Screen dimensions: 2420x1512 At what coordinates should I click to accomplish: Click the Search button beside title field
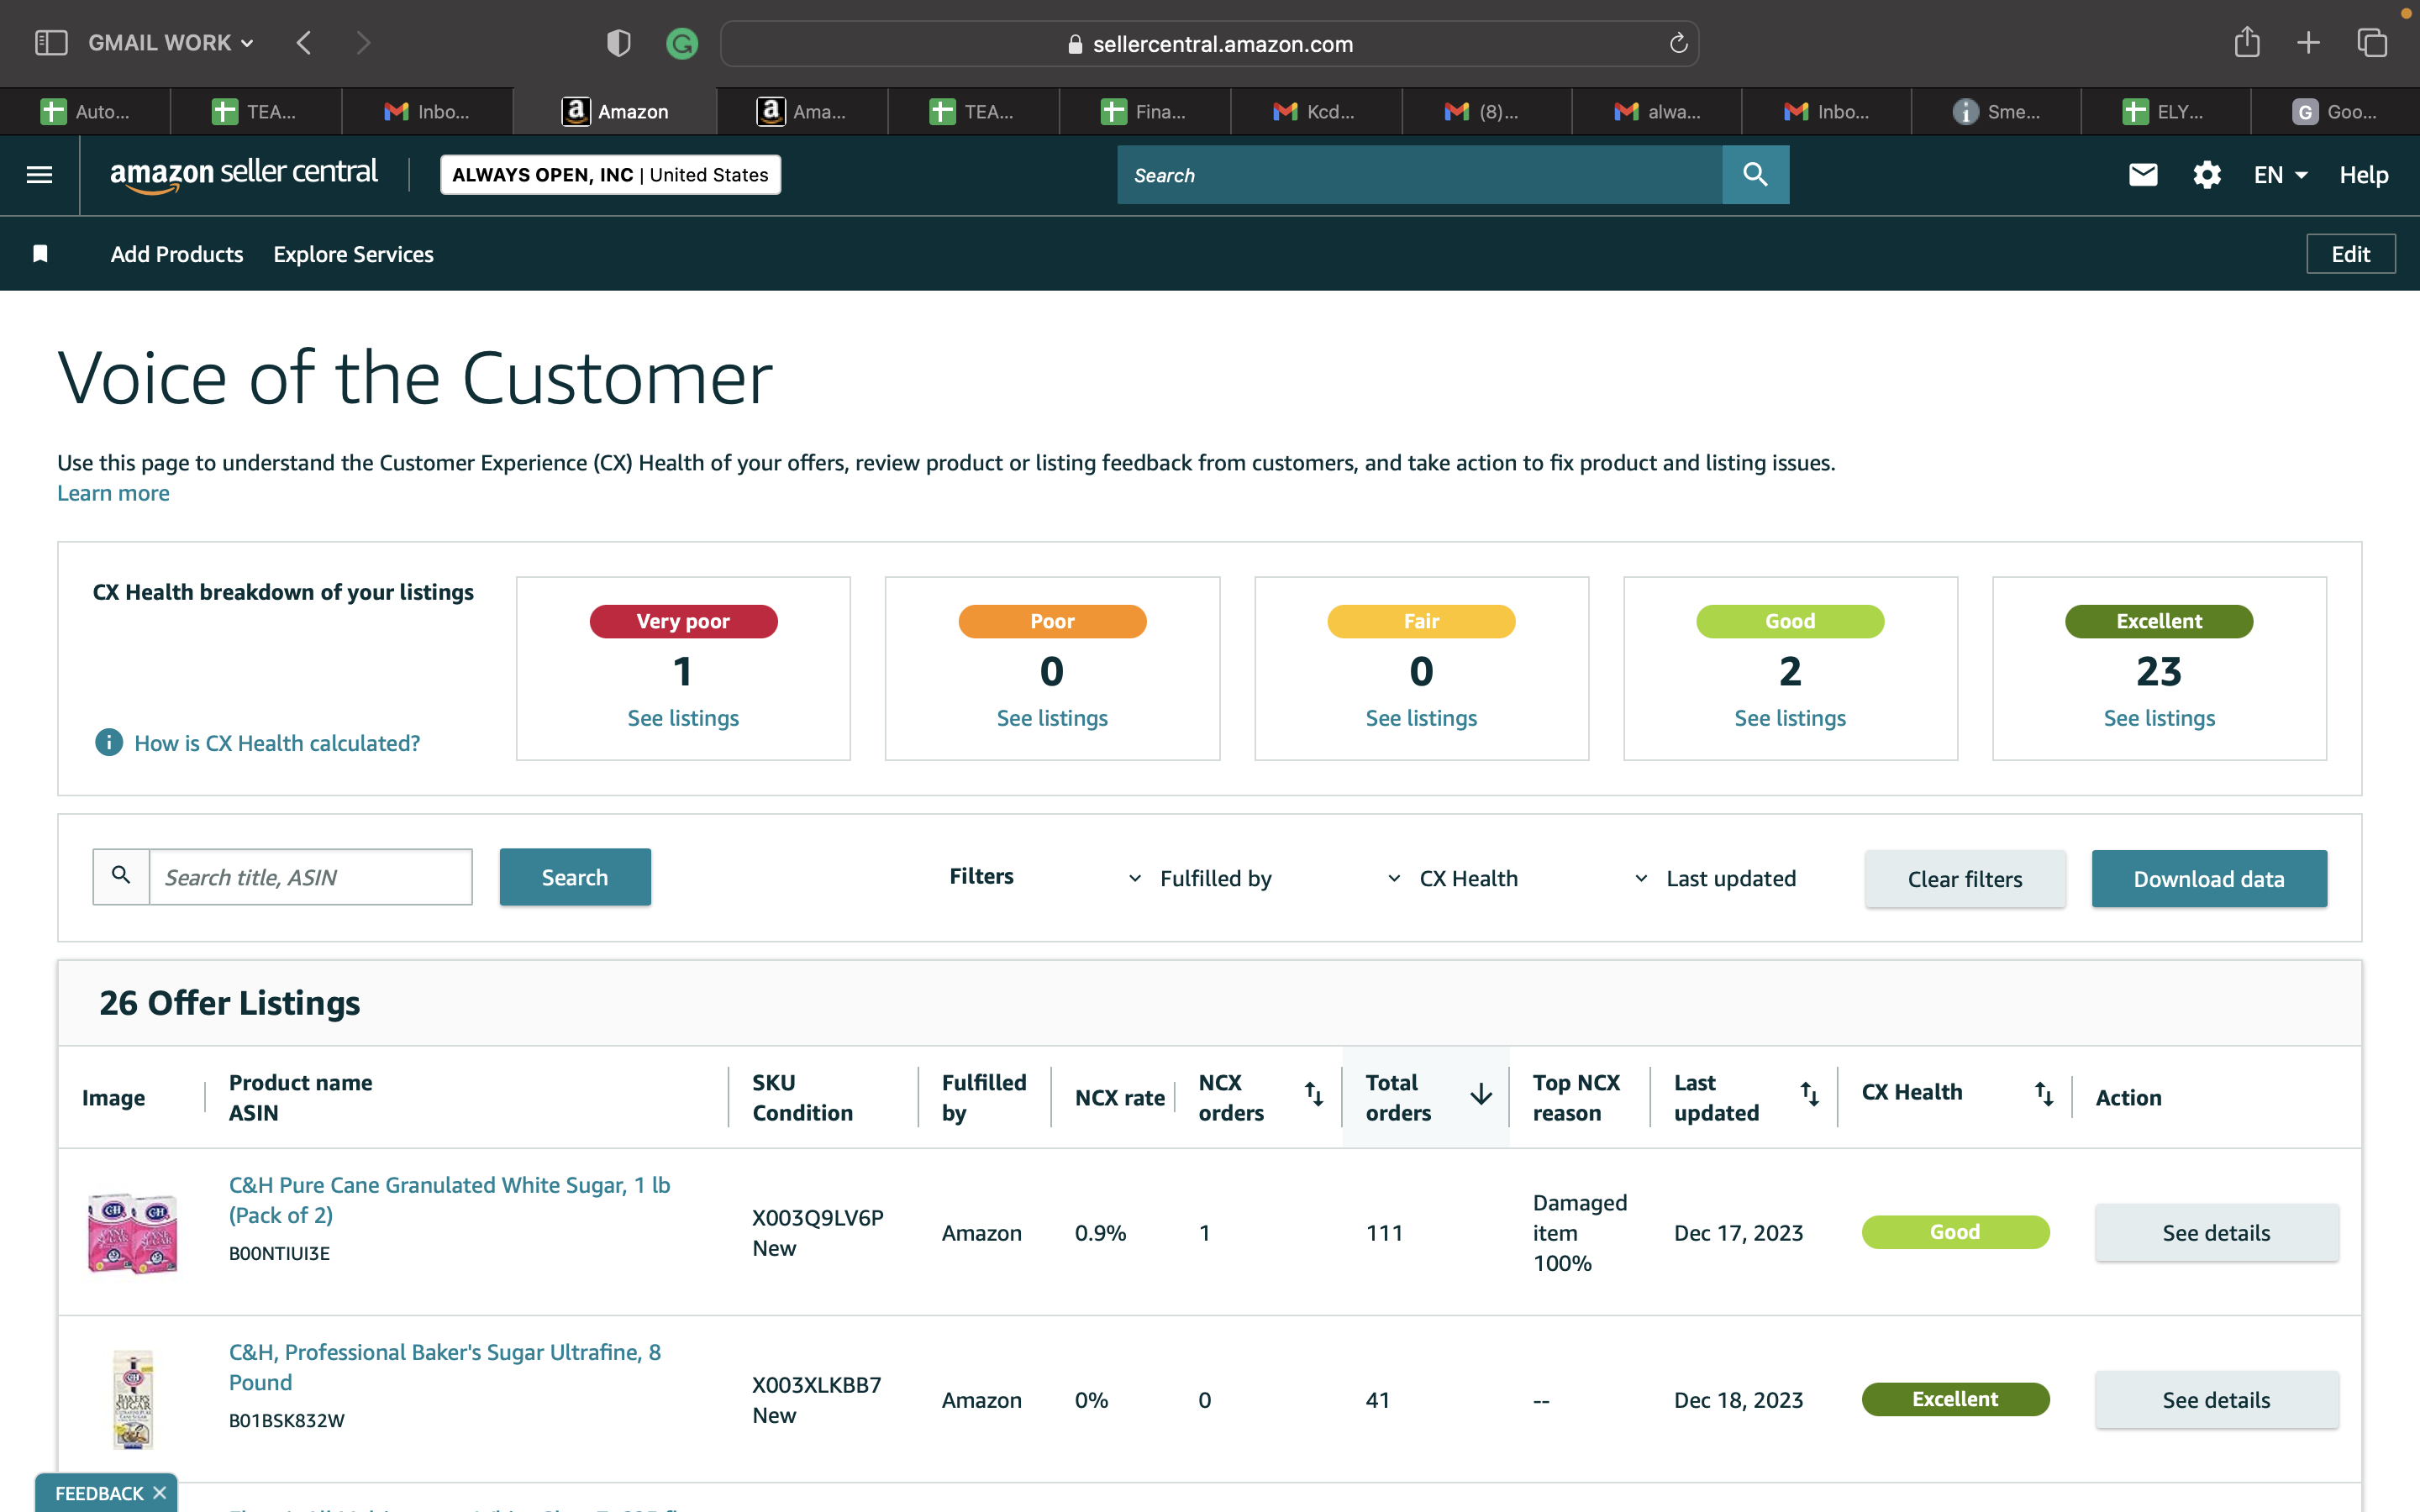point(575,877)
